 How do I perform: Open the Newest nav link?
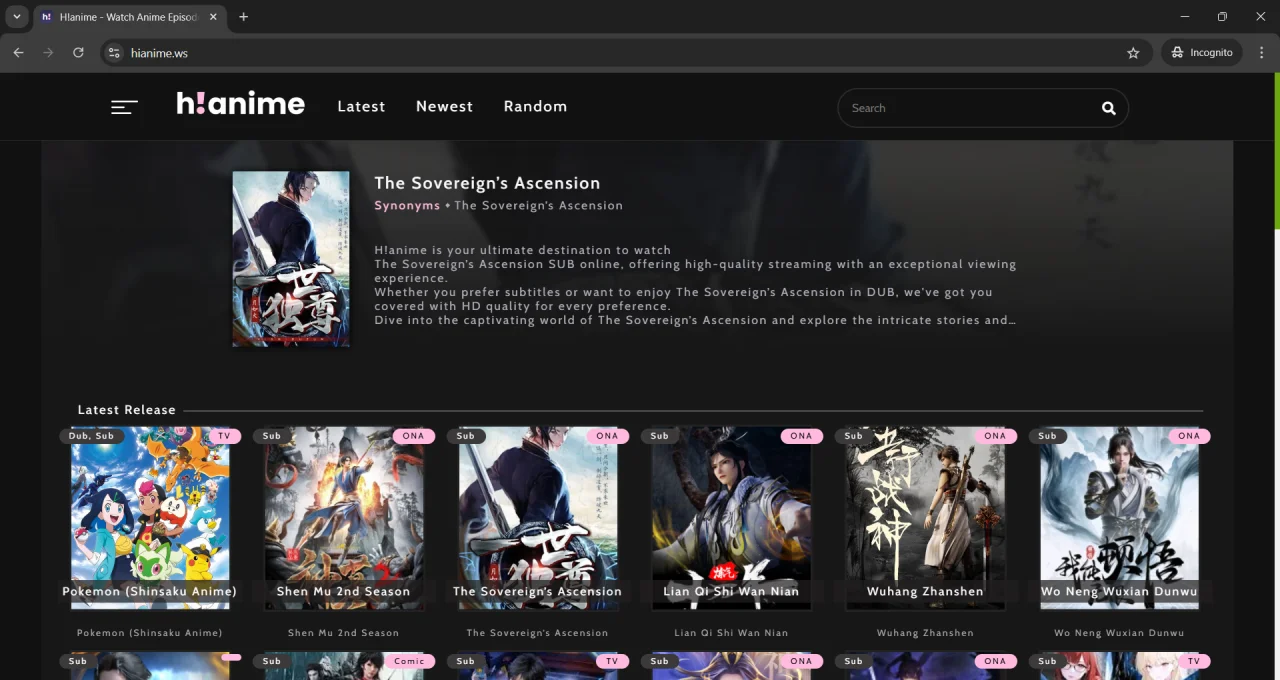(x=444, y=106)
